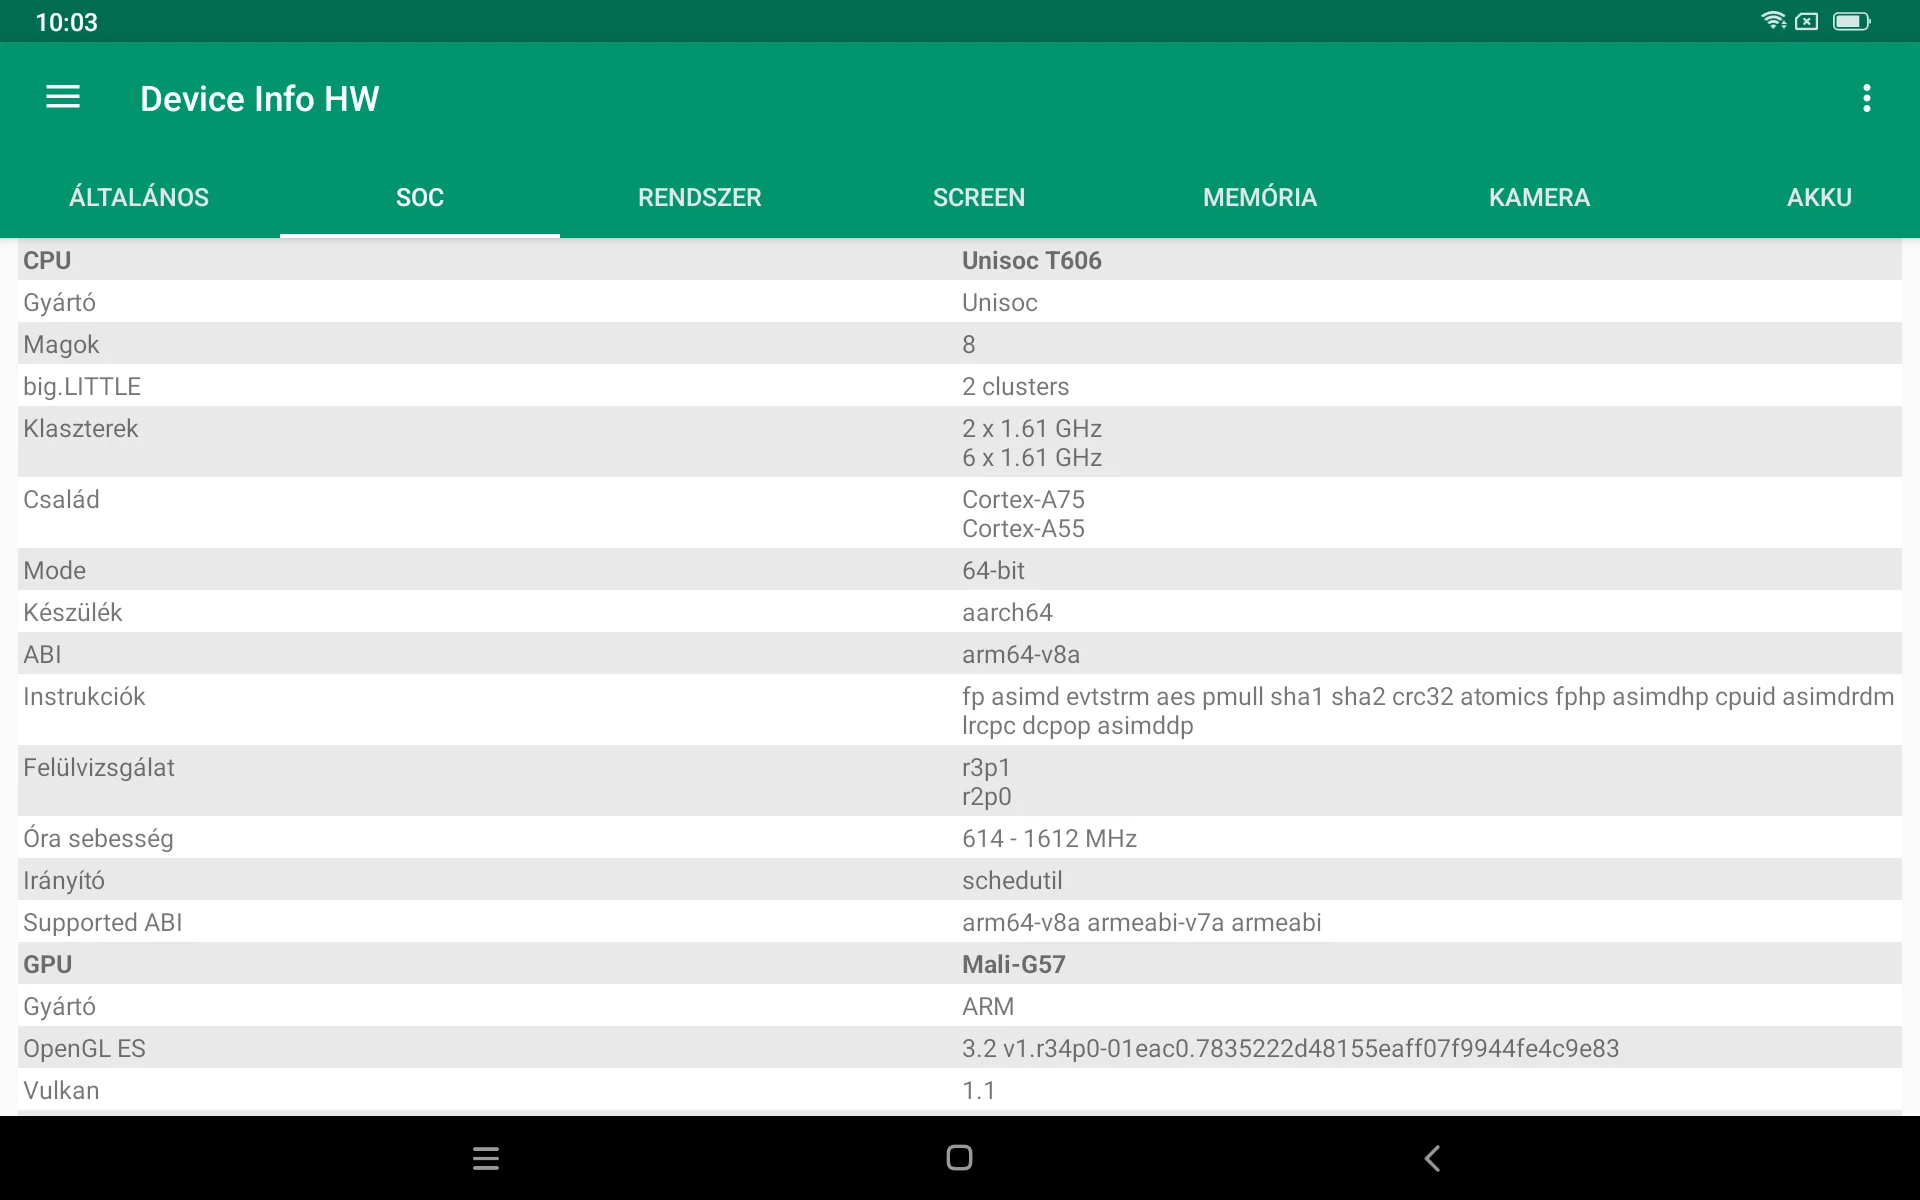Tap the GPU Mali-G57 header row
Screen dimensions: 1920x1200
click(x=960, y=964)
